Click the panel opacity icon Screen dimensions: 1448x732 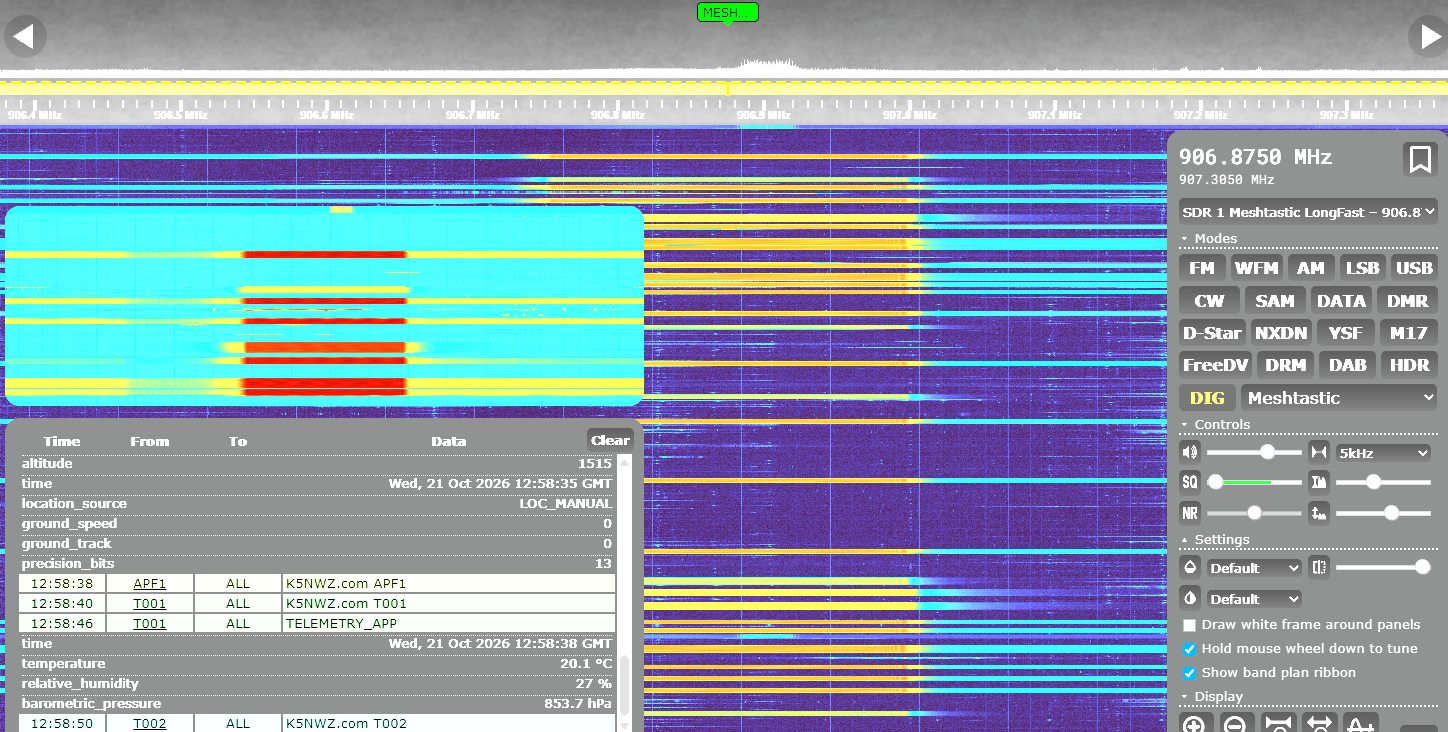[1319, 567]
